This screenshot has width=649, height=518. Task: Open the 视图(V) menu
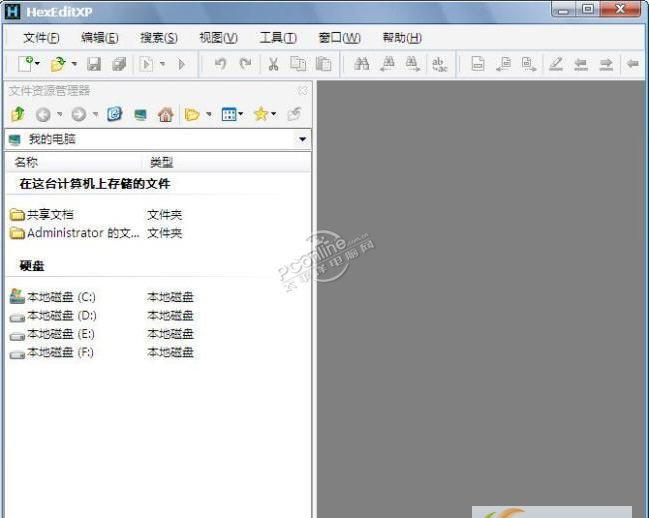[x=219, y=38]
